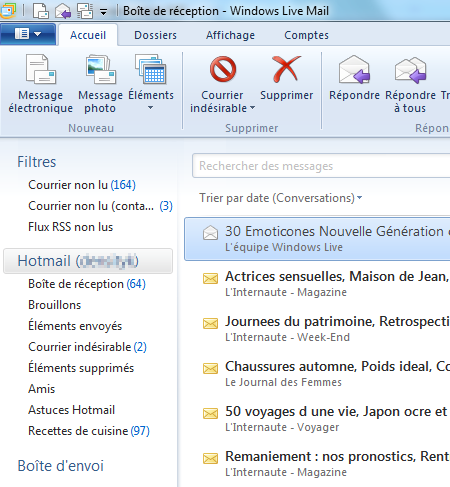Expand the Éléments dropdown arrow

coord(151,108)
